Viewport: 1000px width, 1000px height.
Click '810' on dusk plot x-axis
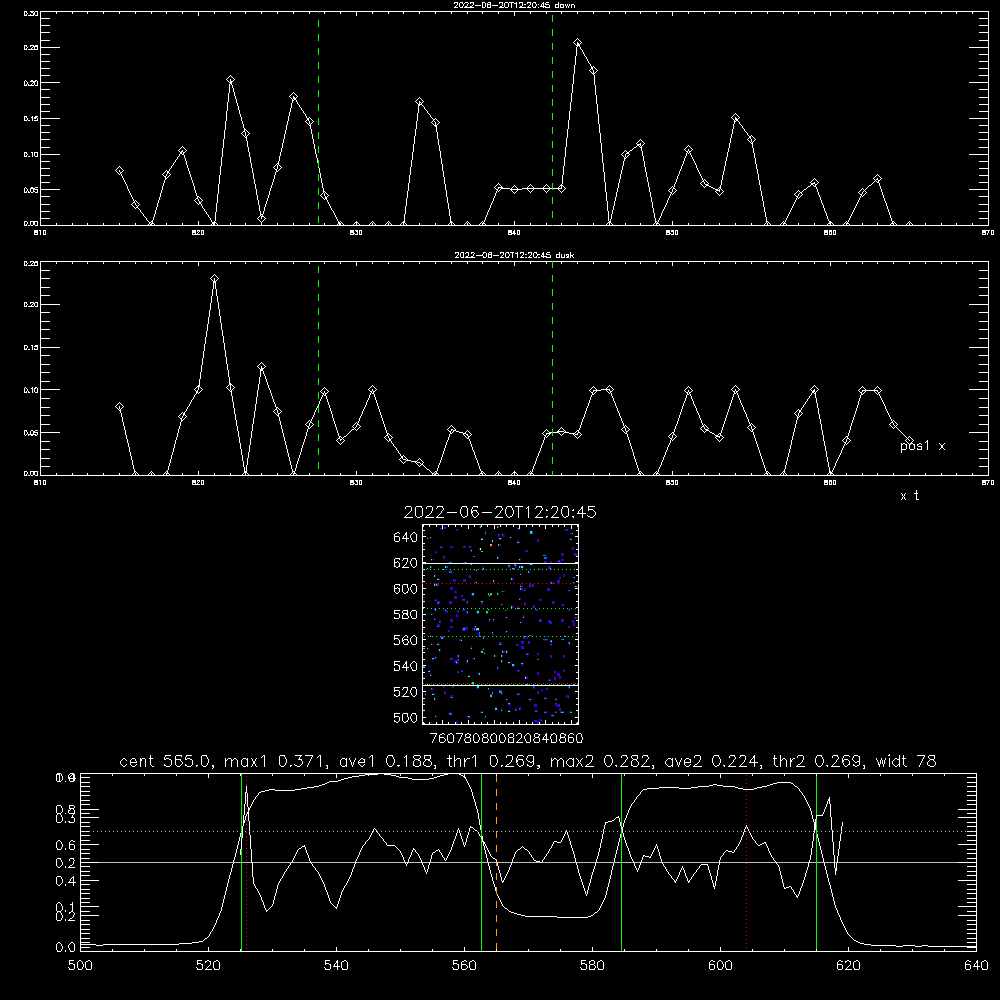40,483
